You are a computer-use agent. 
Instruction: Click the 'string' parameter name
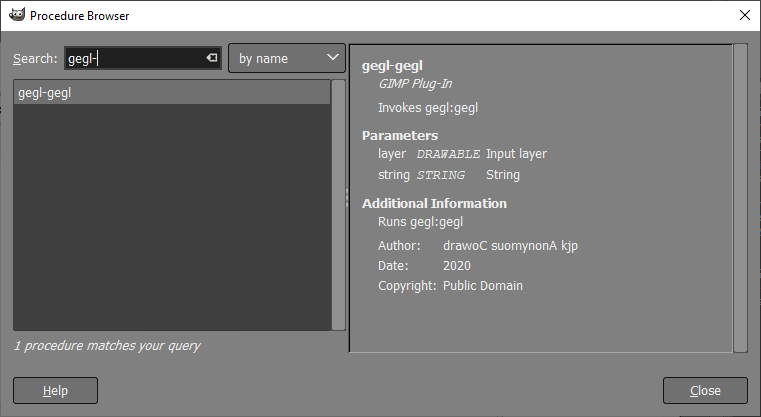(x=394, y=175)
